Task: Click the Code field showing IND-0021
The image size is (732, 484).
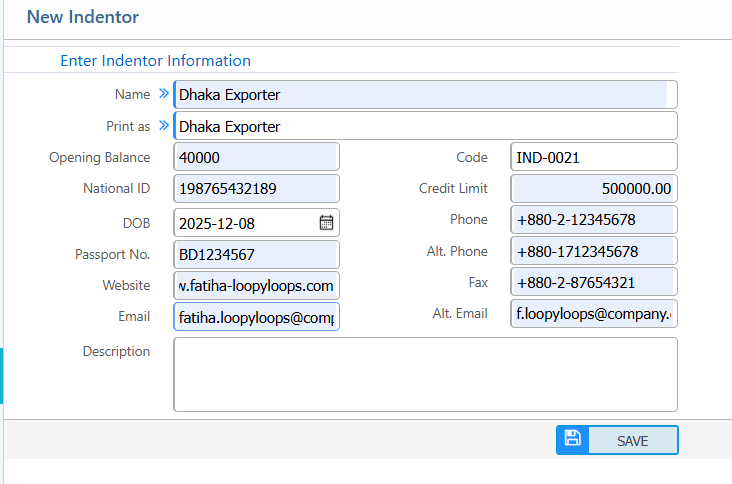Action: tap(593, 157)
